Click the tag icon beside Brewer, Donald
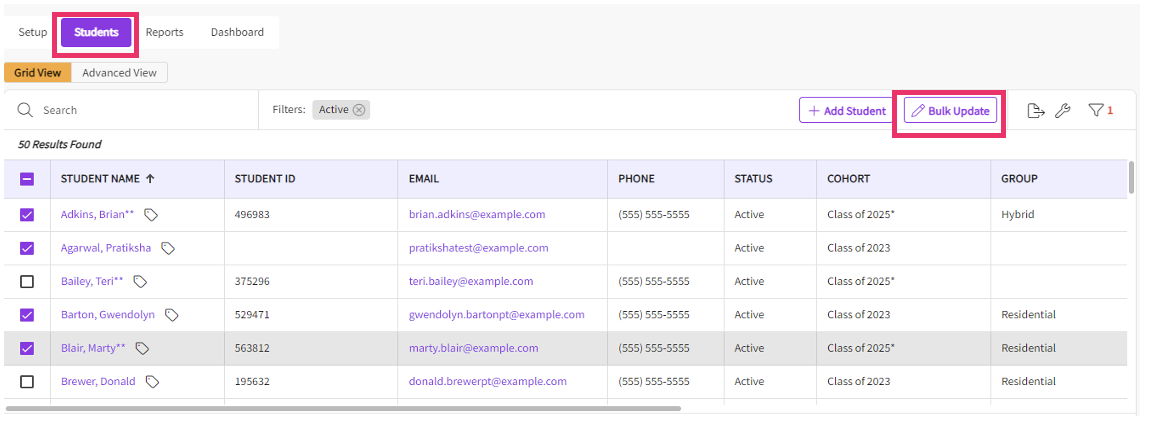This screenshot has width=1156, height=434. (x=153, y=382)
